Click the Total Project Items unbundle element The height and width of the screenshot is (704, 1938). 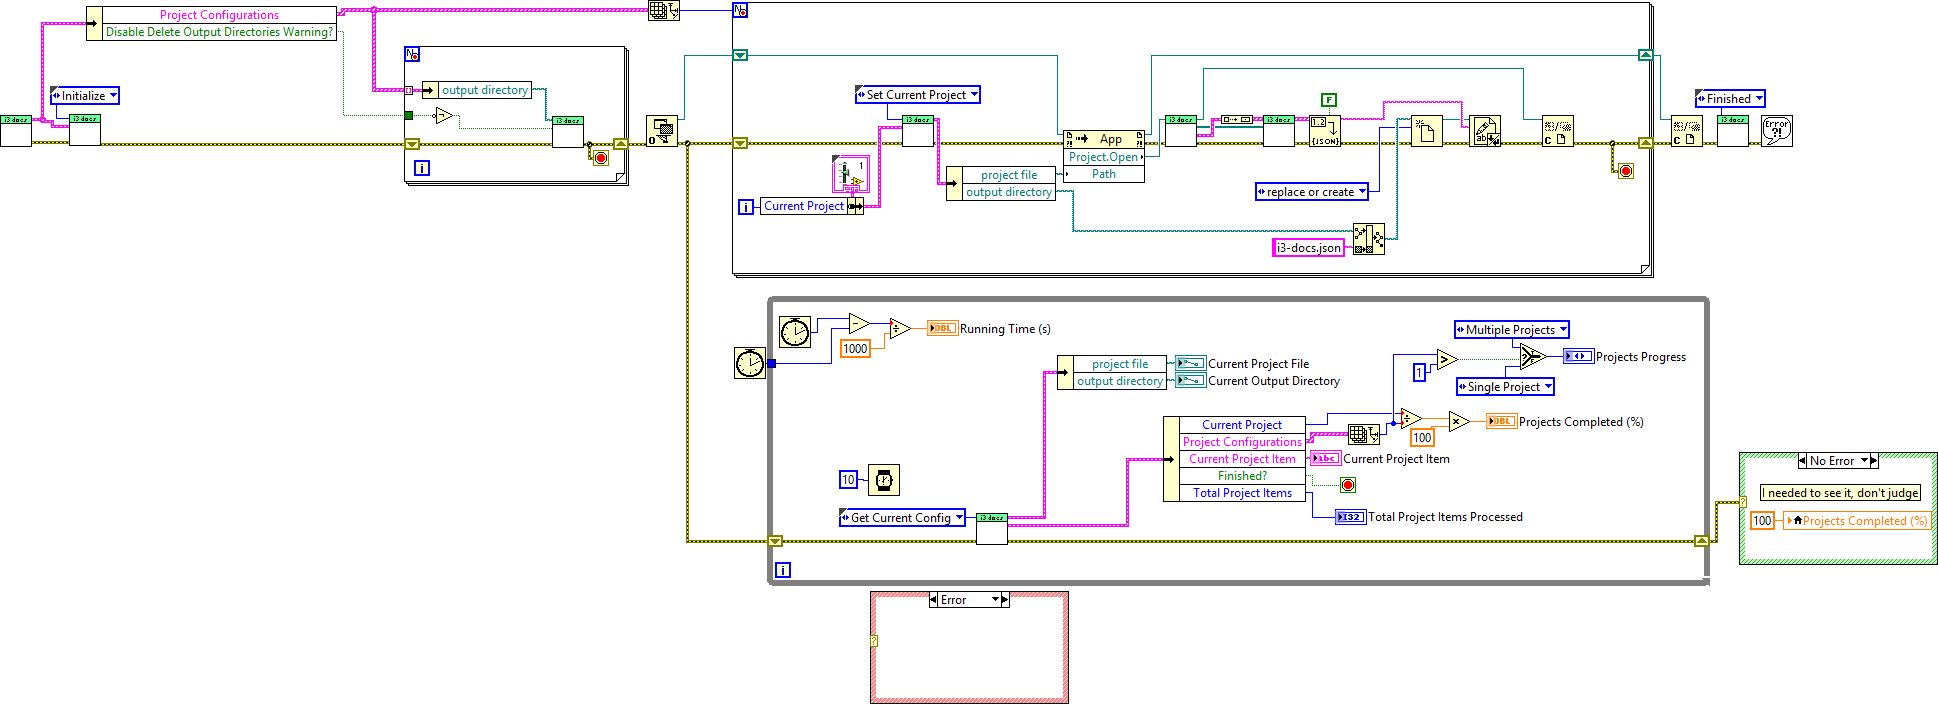coord(1242,493)
